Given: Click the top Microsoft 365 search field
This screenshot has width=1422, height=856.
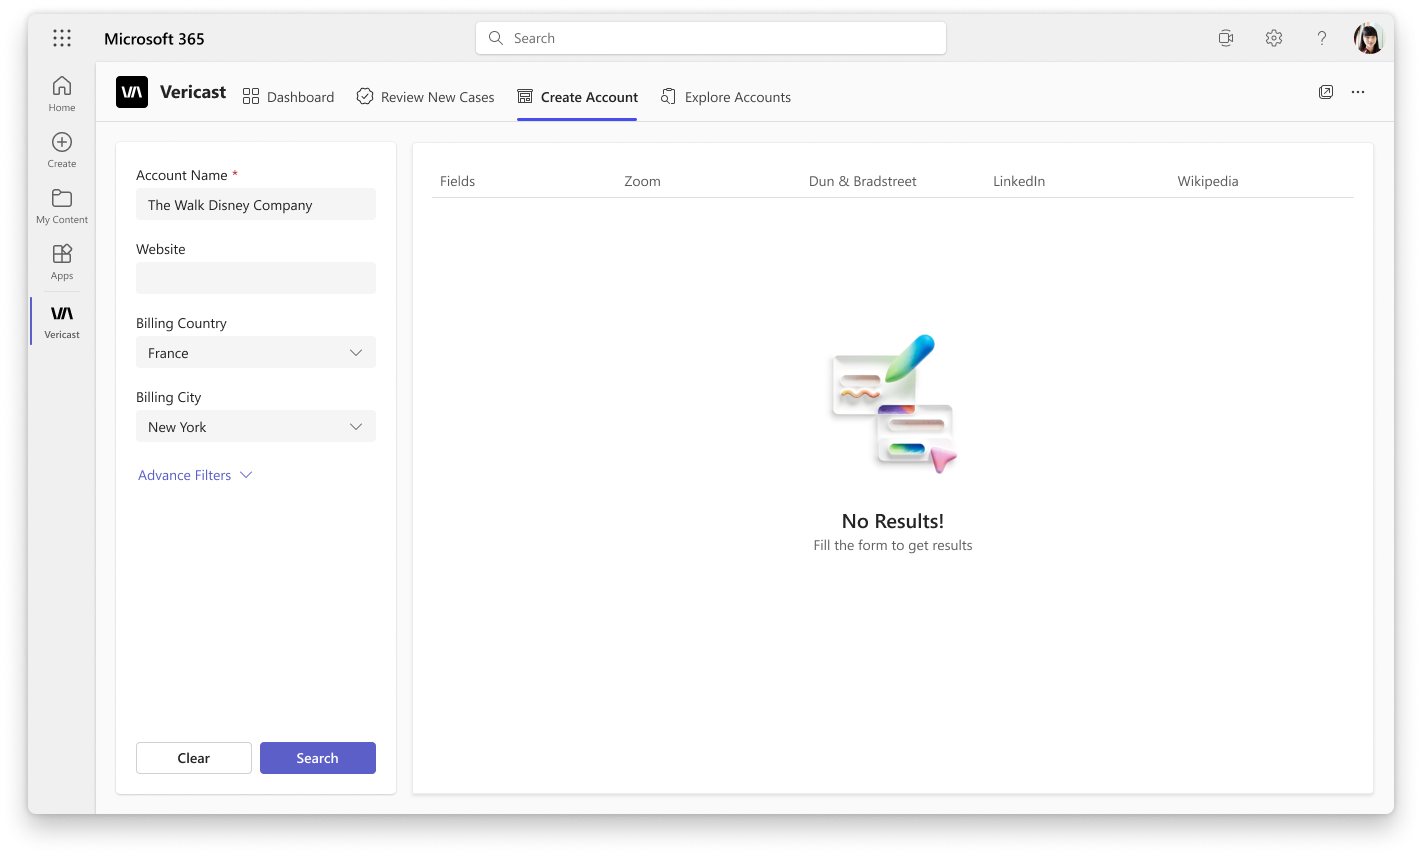Looking at the screenshot, I should [x=711, y=38].
